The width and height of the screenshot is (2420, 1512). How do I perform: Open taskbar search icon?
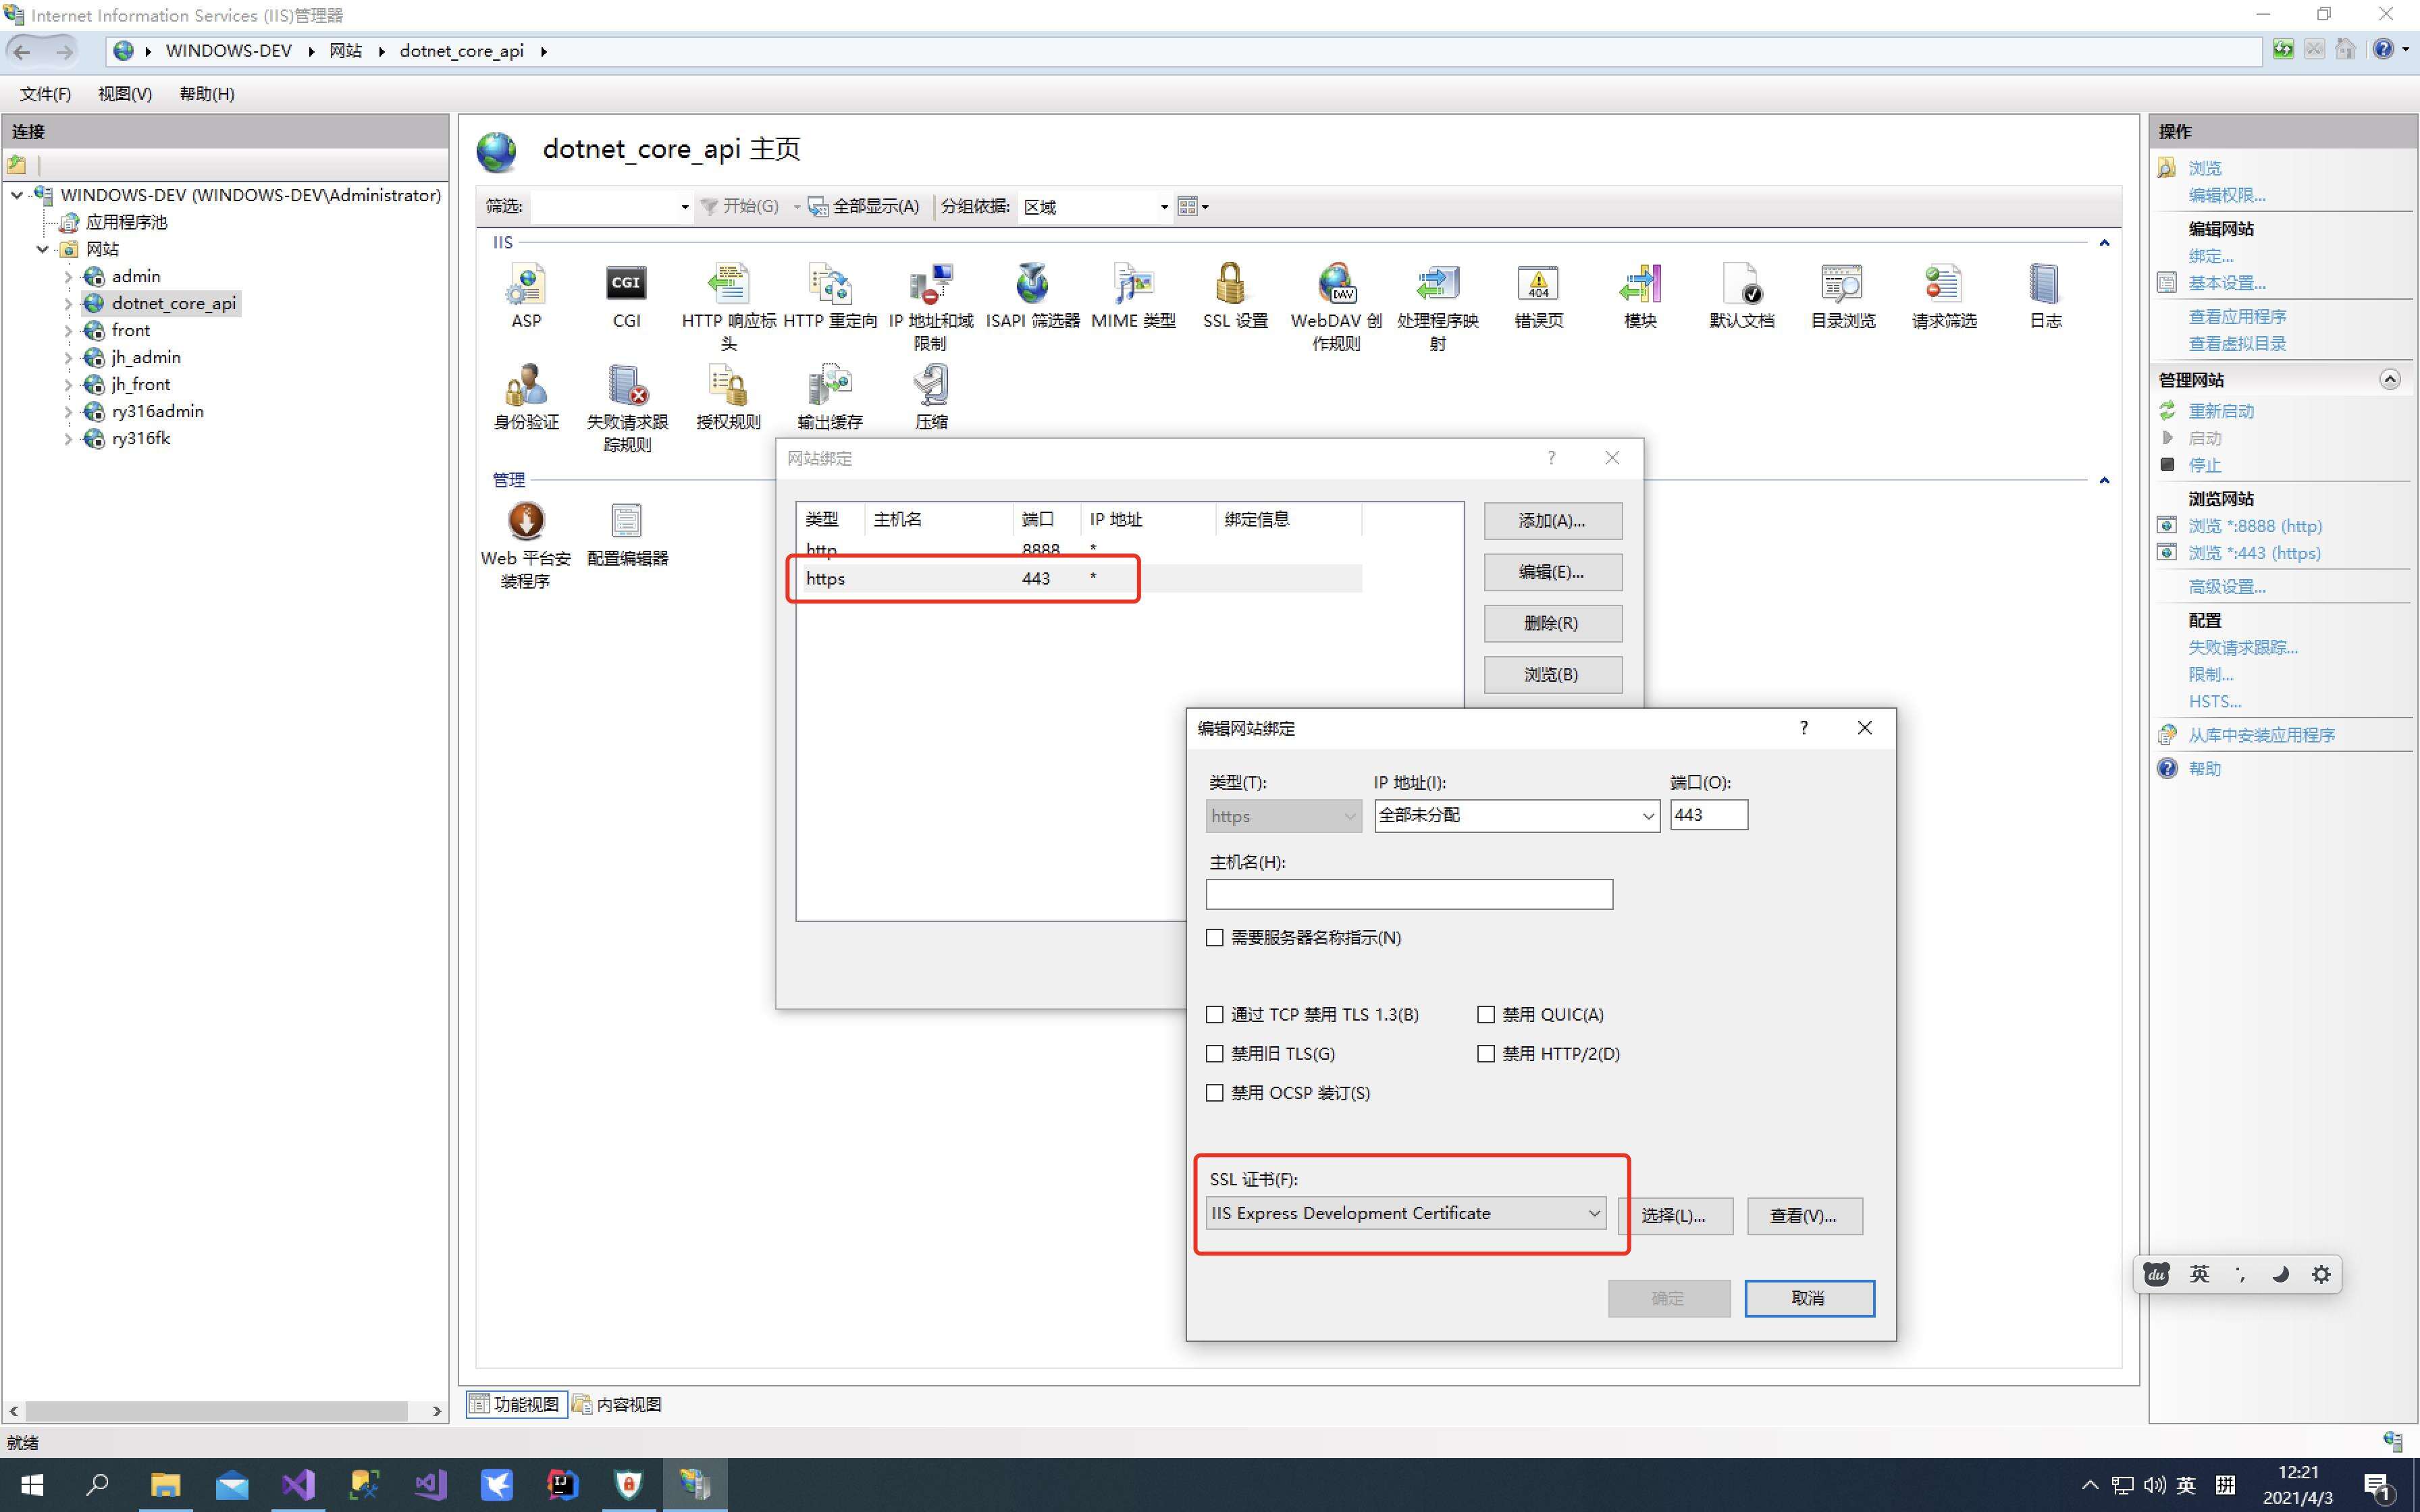tap(98, 1485)
